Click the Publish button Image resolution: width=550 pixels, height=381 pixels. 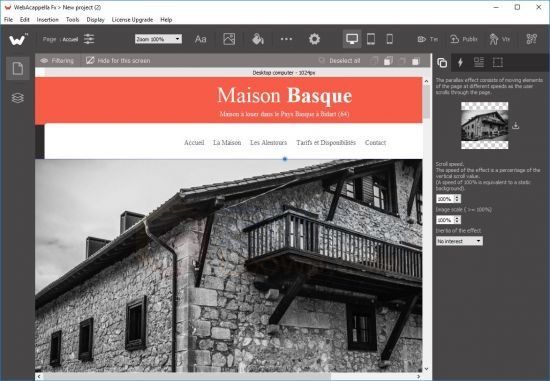coord(464,39)
